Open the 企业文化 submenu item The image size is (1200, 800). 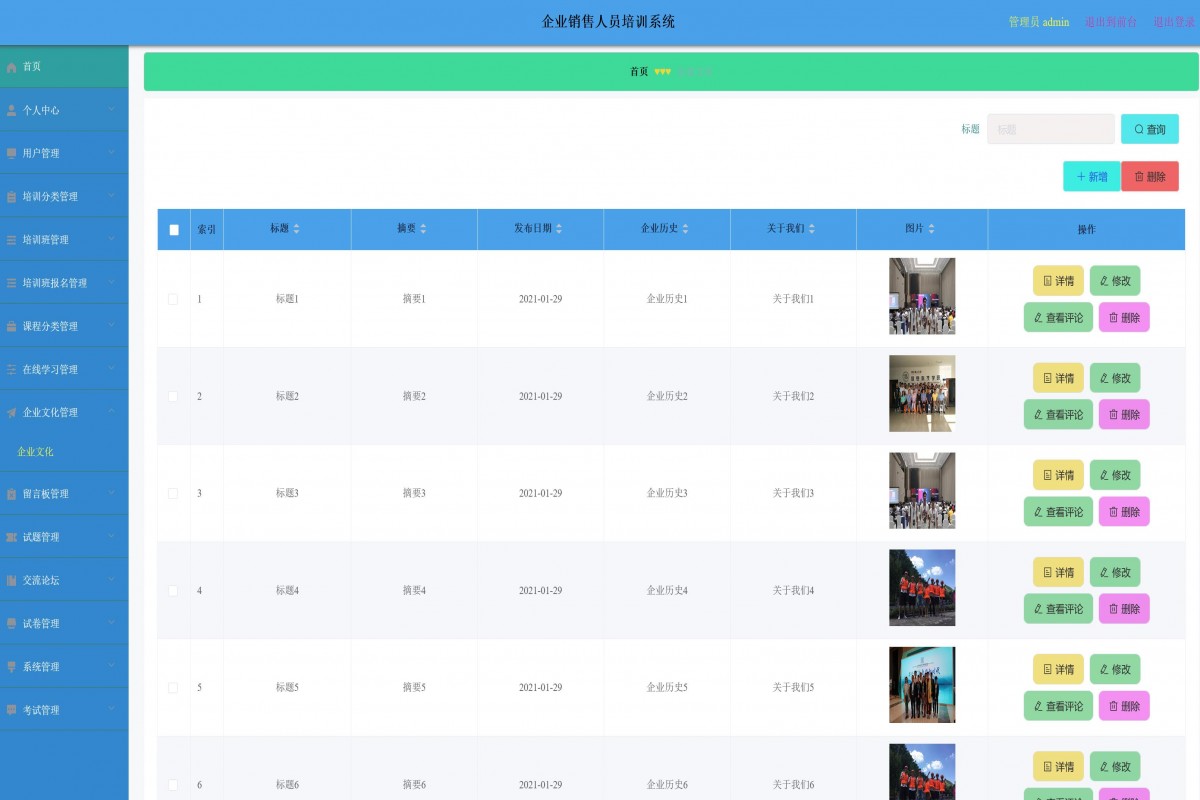(36, 452)
